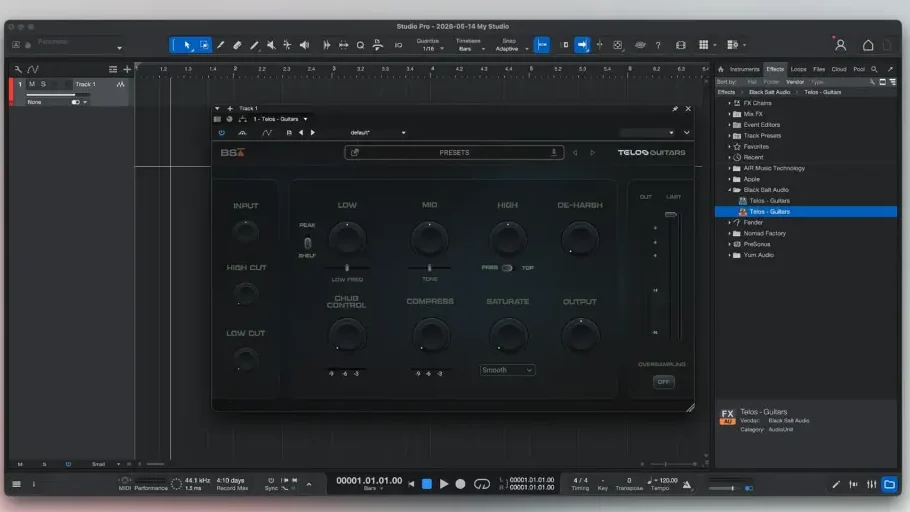910x512 pixels.
Task: Click the LIMIT threshold fader
Action: click(671, 215)
